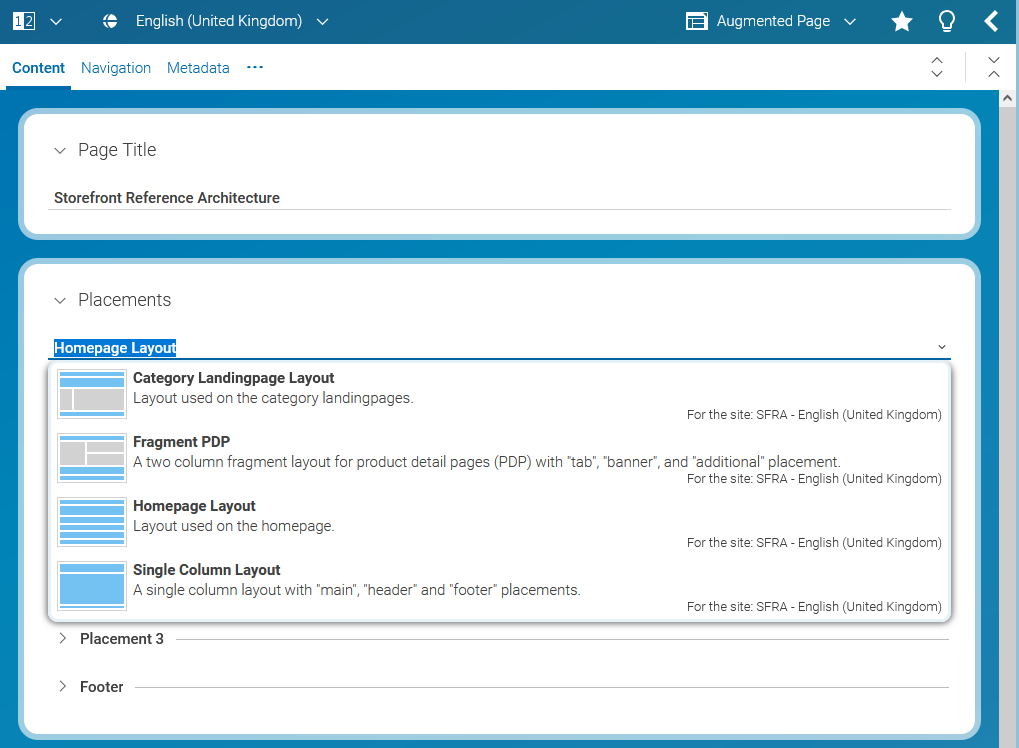Expand the Placement 3 section
The image size is (1019, 748).
click(62, 638)
